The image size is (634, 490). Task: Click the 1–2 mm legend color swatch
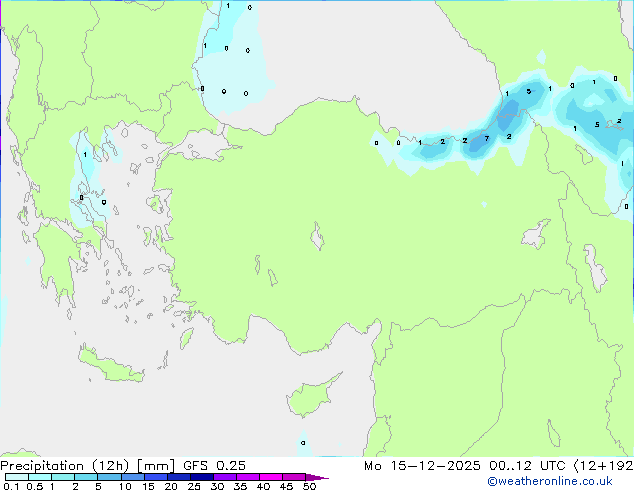click(x=63, y=477)
